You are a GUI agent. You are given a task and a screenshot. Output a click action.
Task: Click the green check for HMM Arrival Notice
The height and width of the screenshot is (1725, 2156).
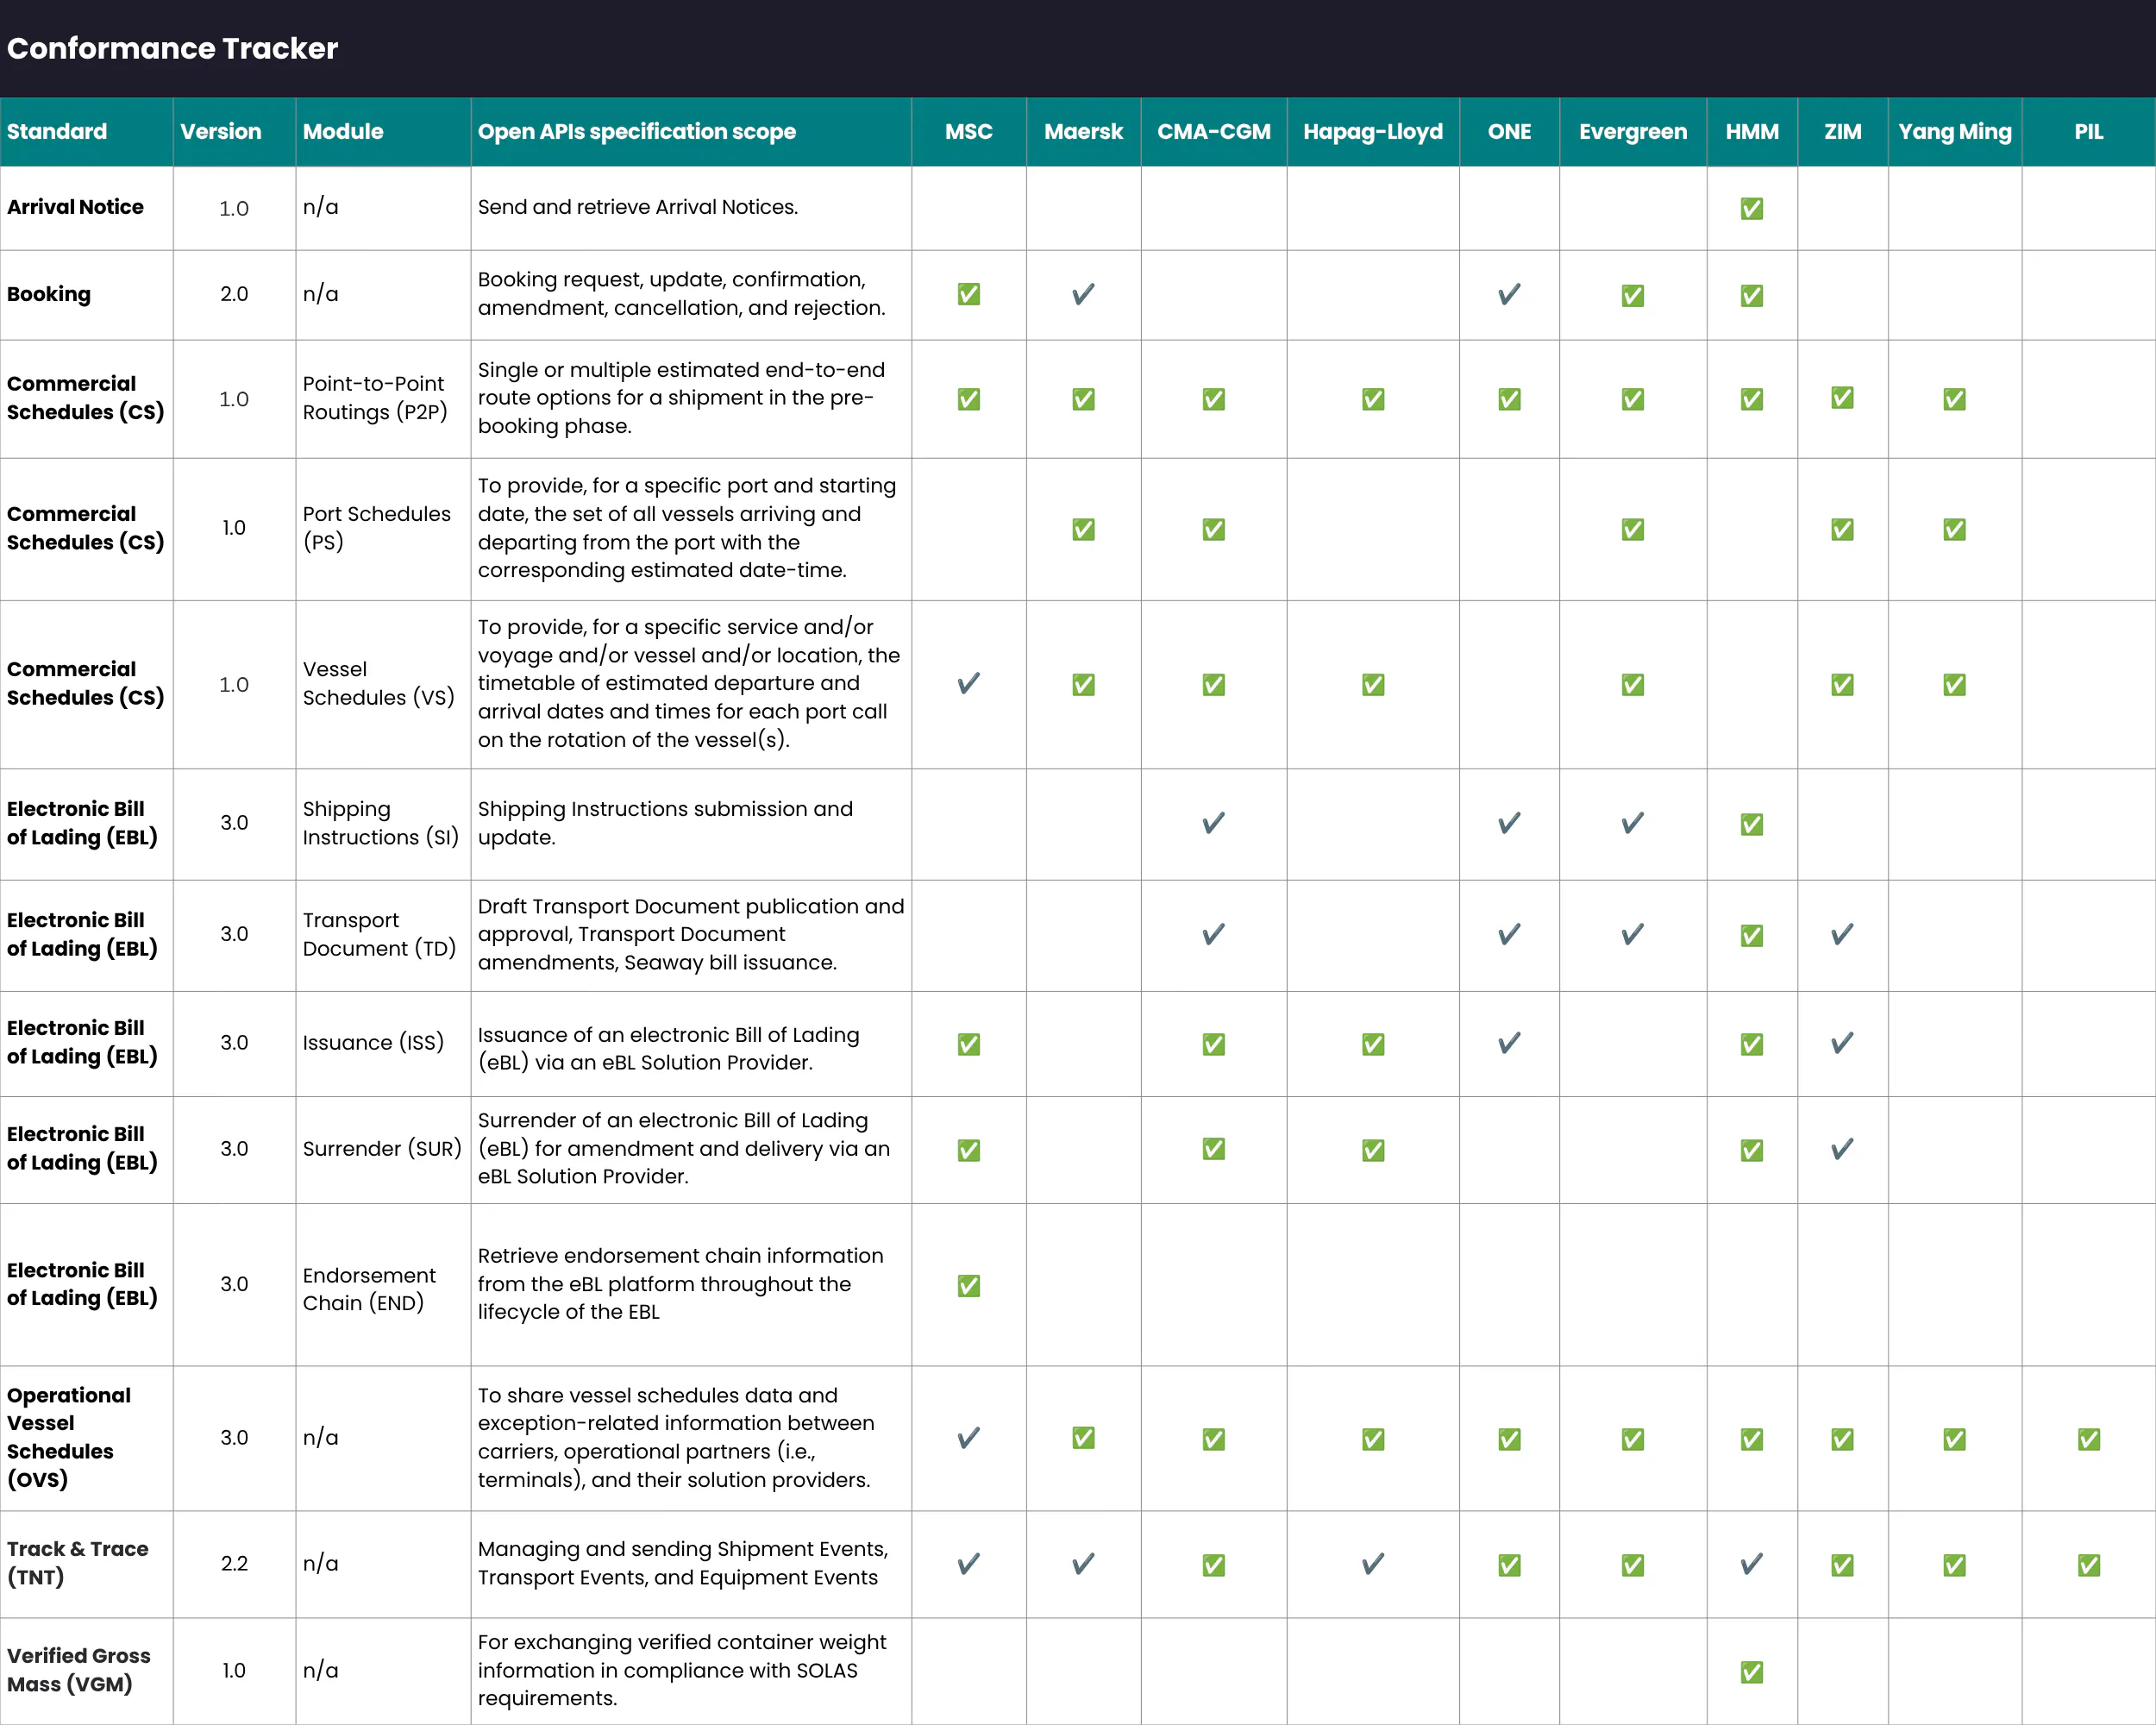tap(1751, 208)
